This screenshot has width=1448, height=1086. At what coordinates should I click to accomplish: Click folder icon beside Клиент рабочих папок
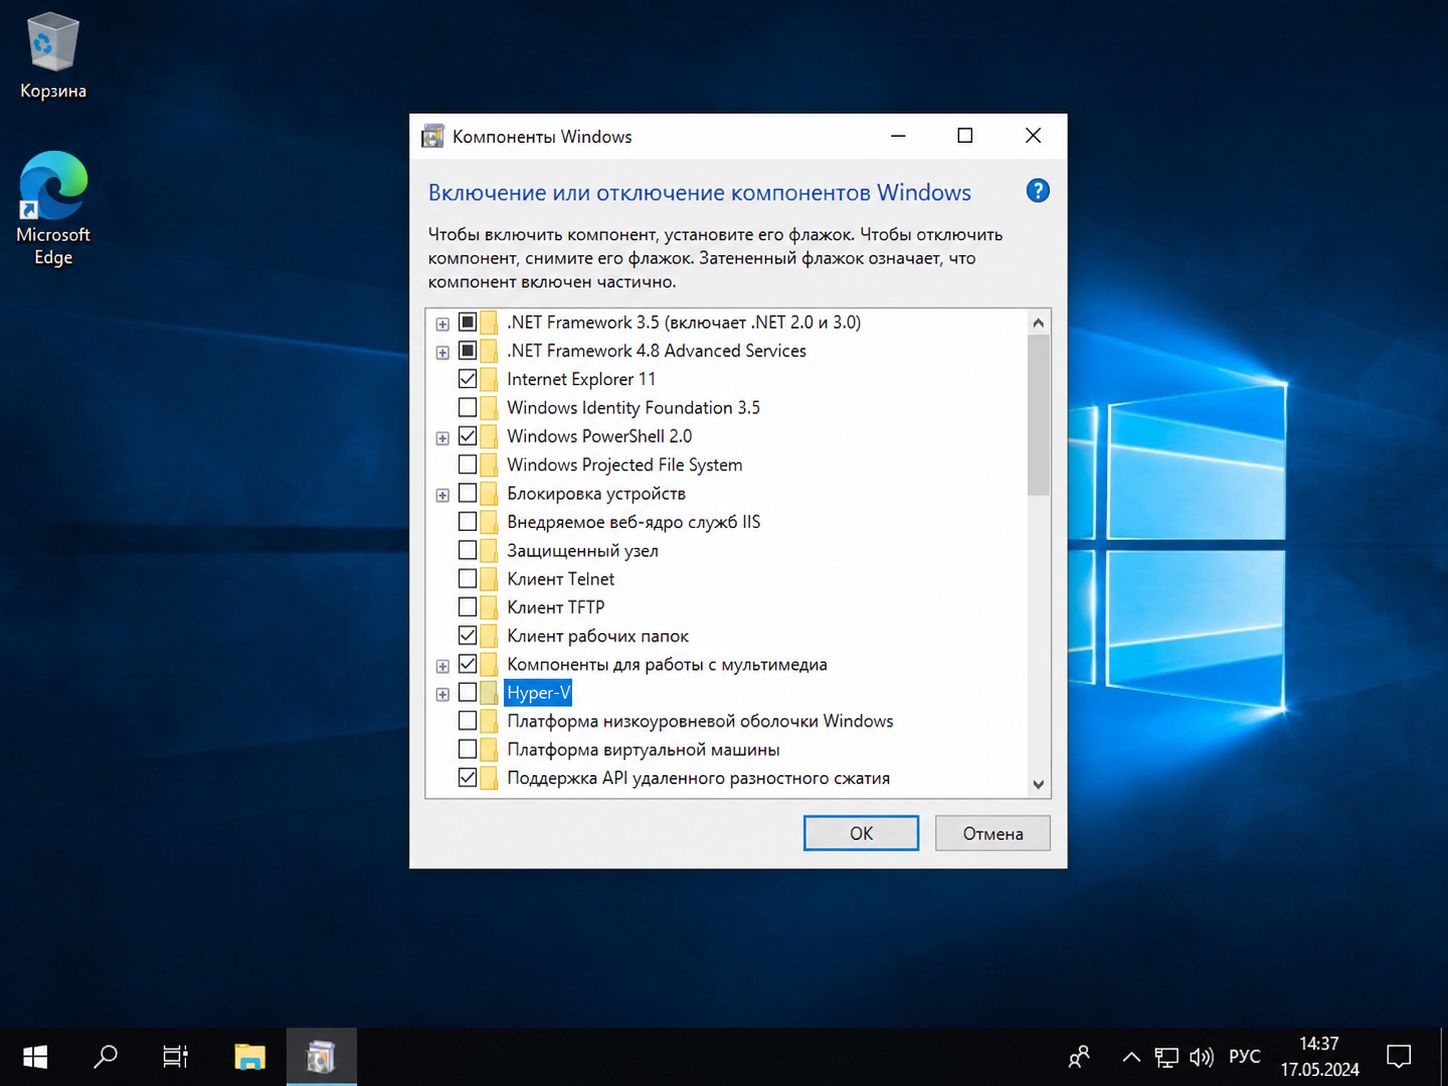tap(489, 636)
